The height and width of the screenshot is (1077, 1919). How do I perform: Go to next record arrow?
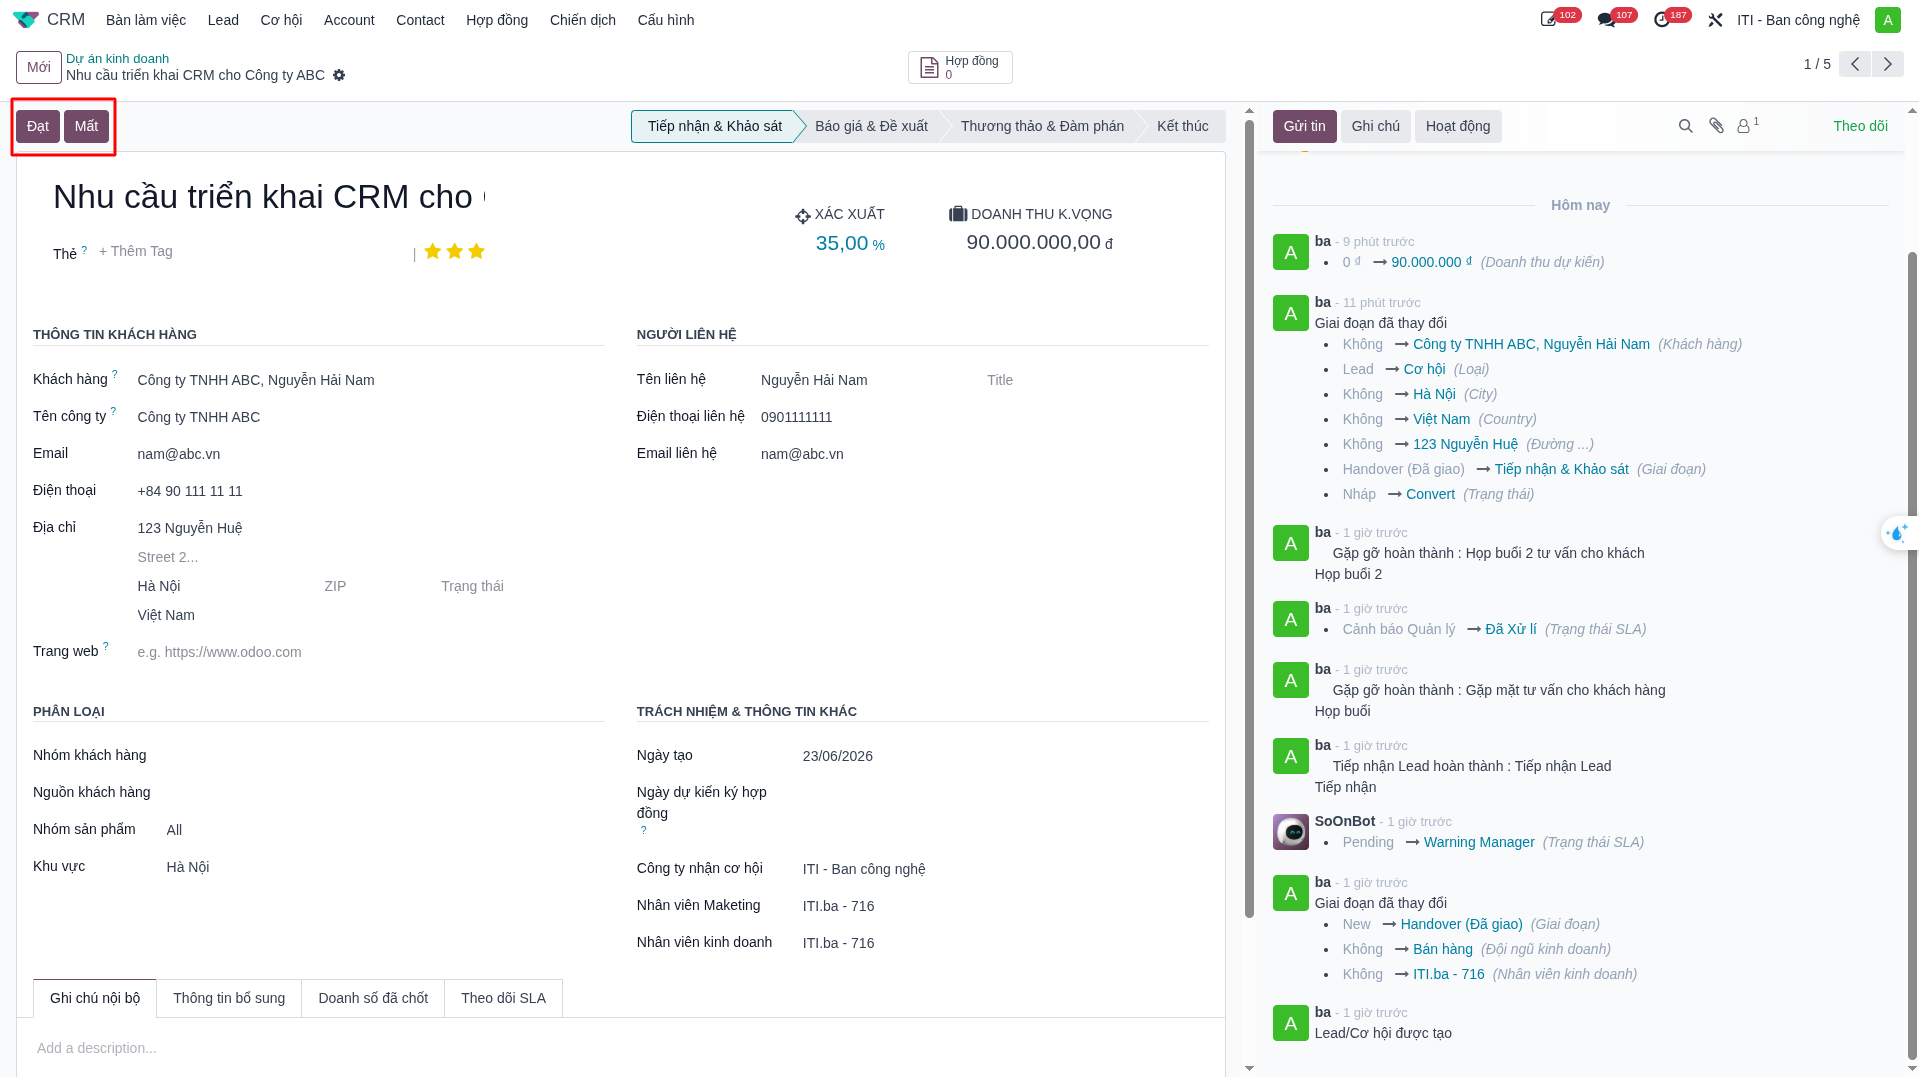click(x=1888, y=64)
